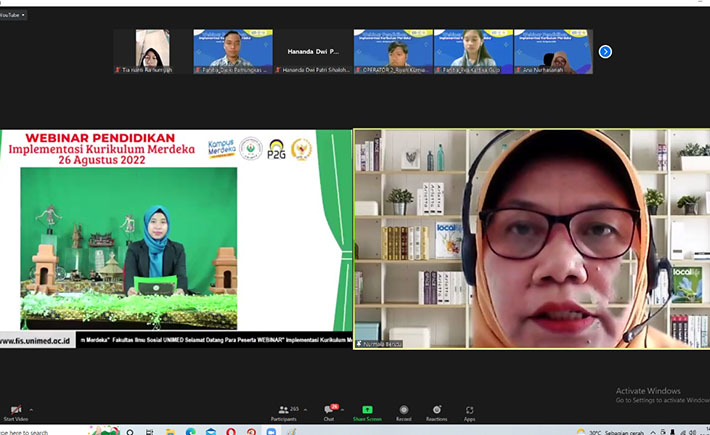Image resolution: width=710 pixels, height=435 pixels.
Task: Show hidden system tray icons chevron
Action: 653,432
